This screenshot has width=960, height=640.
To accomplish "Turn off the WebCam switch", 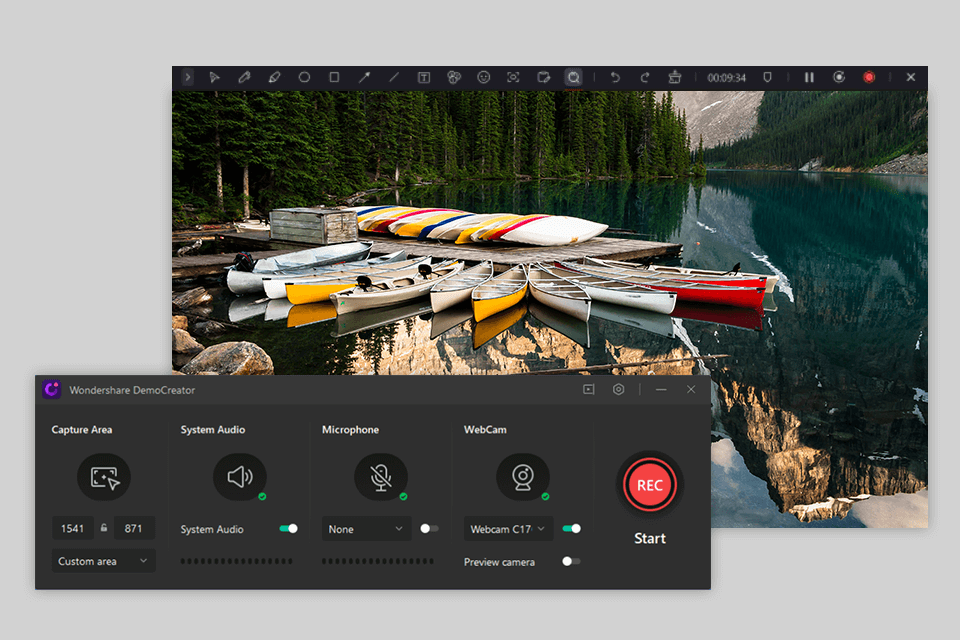I will [x=571, y=529].
